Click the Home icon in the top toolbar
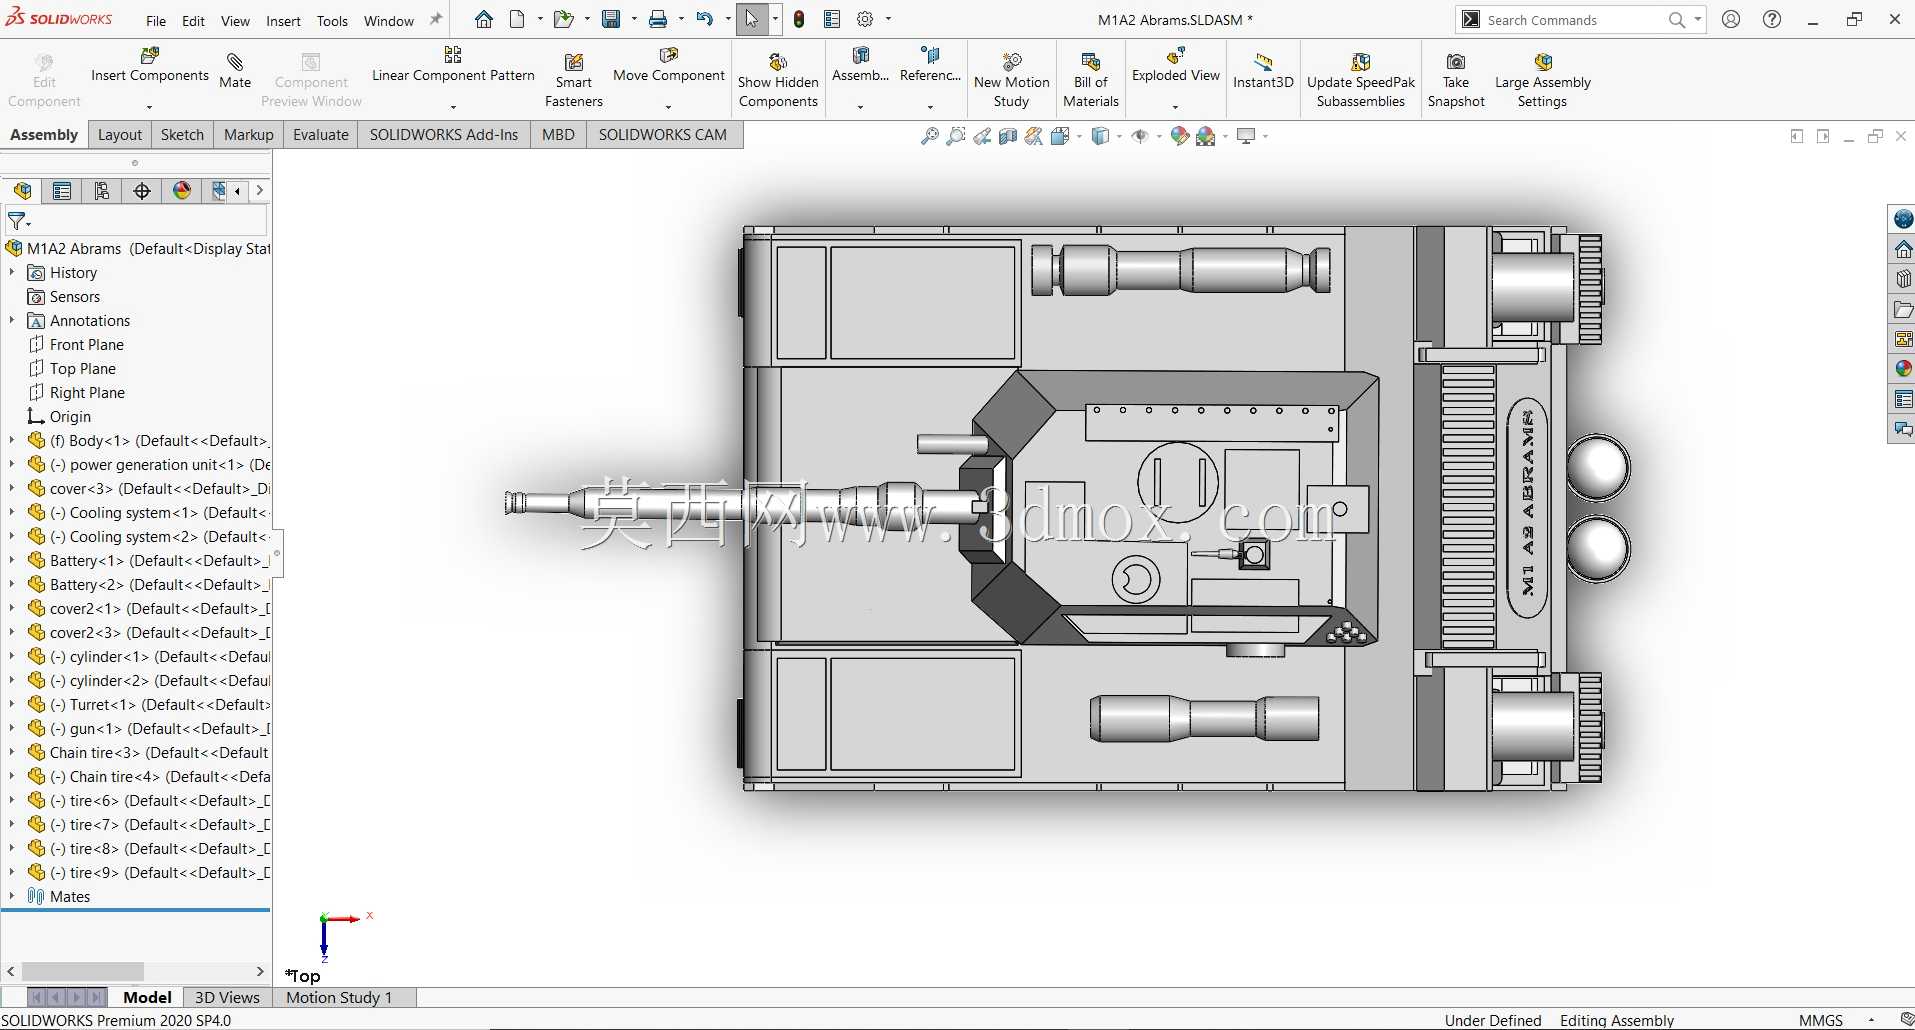Screen dimensions: 1915x1030 click(x=484, y=19)
